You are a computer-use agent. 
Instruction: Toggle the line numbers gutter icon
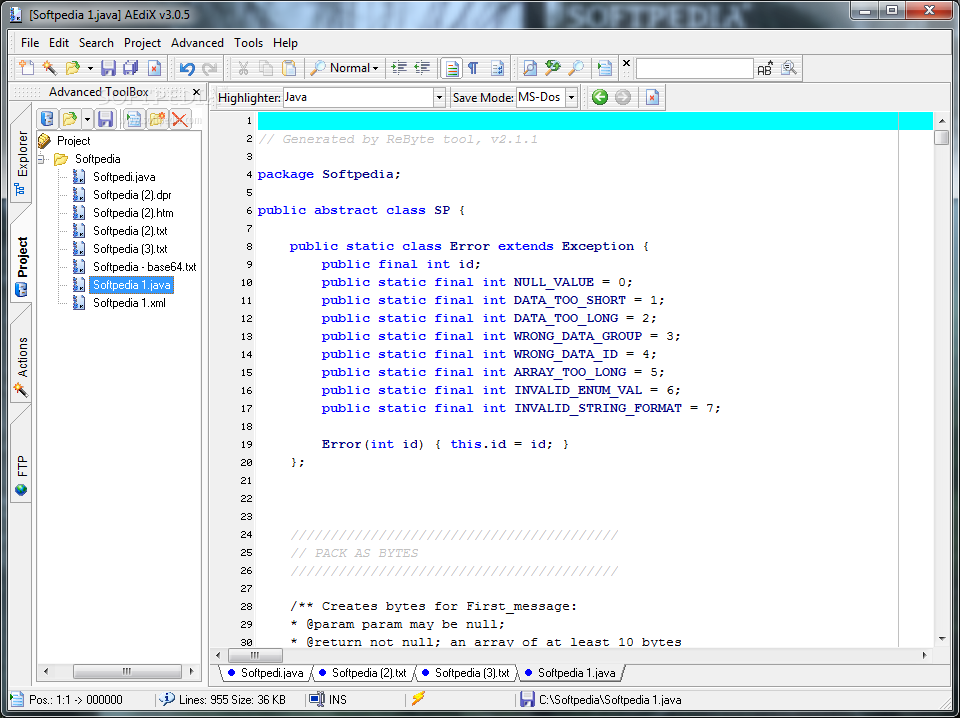pyautogui.click(x=497, y=68)
